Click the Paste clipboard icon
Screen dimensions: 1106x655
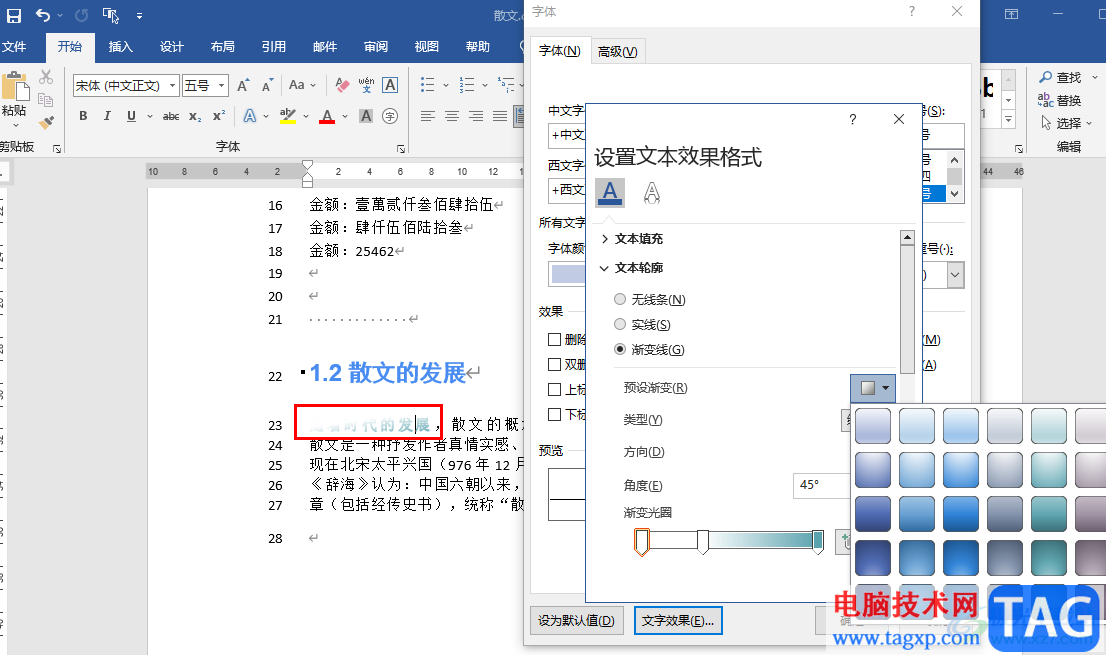pyautogui.click(x=15, y=86)
